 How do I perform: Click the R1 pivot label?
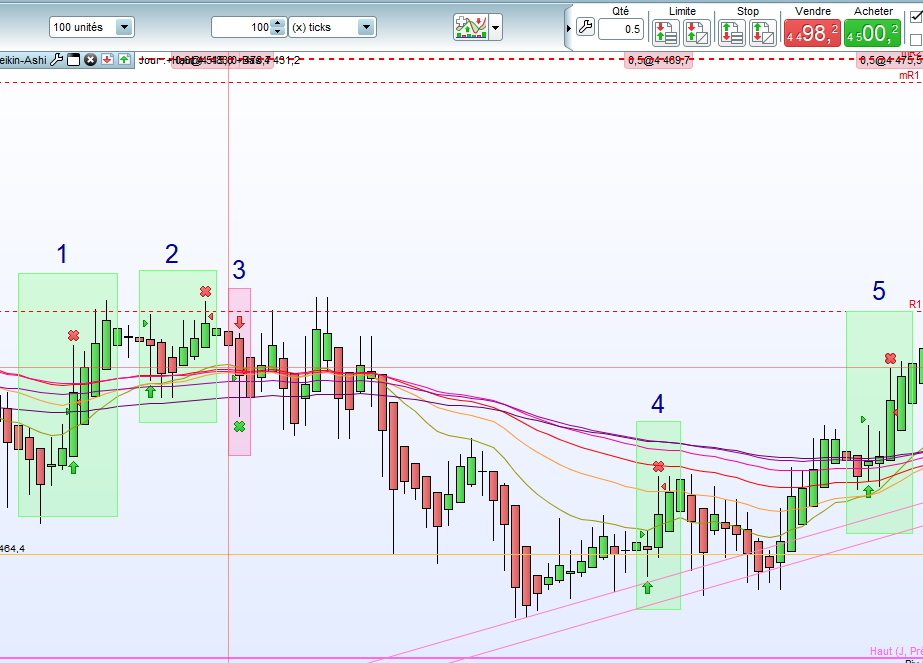[915, 304]
